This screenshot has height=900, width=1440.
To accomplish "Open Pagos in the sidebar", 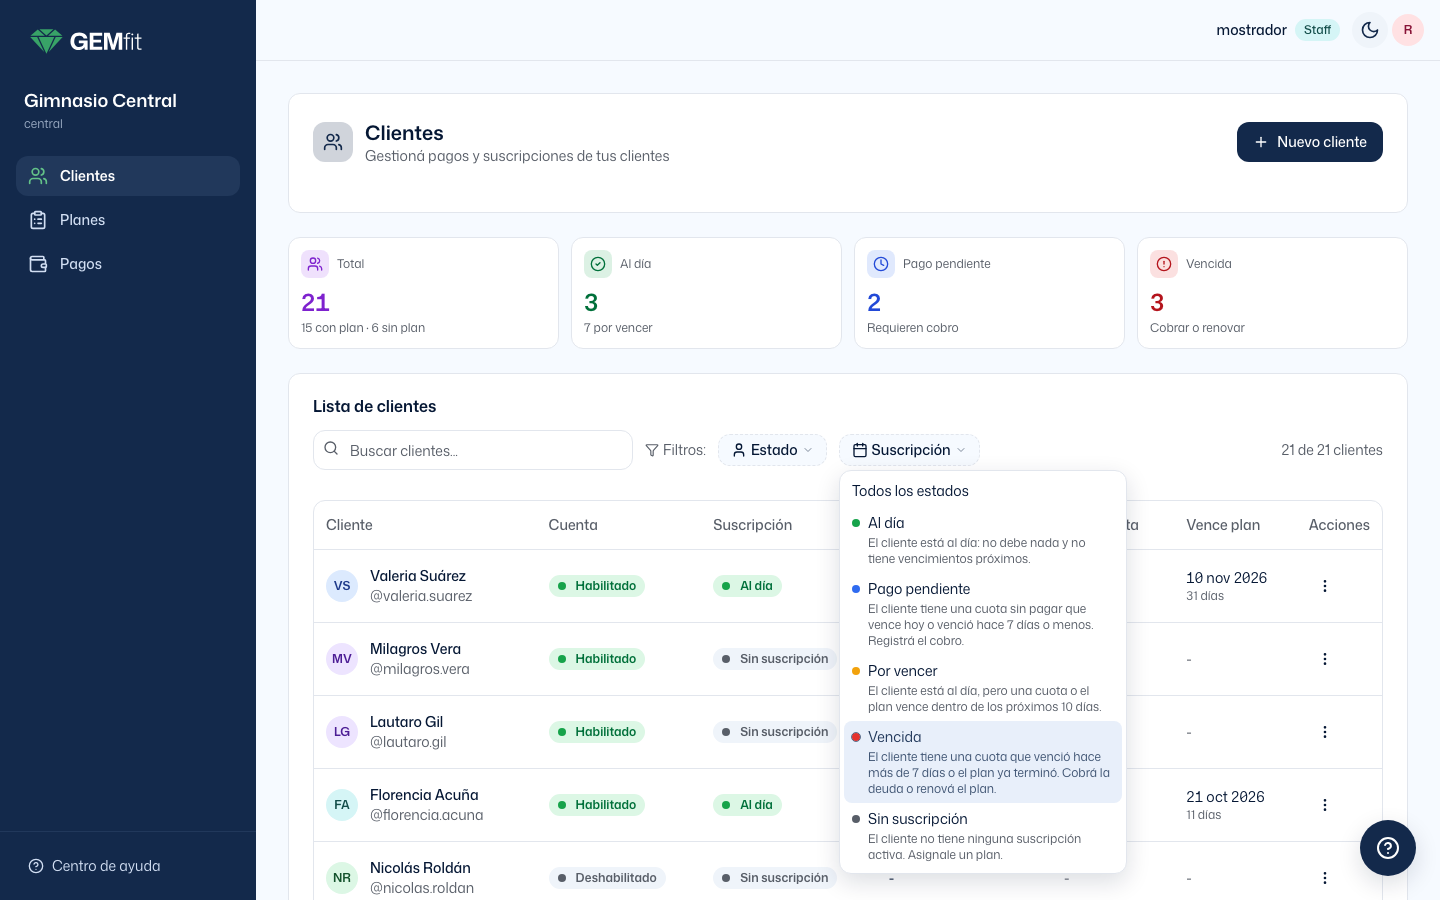I will point(128,264).
